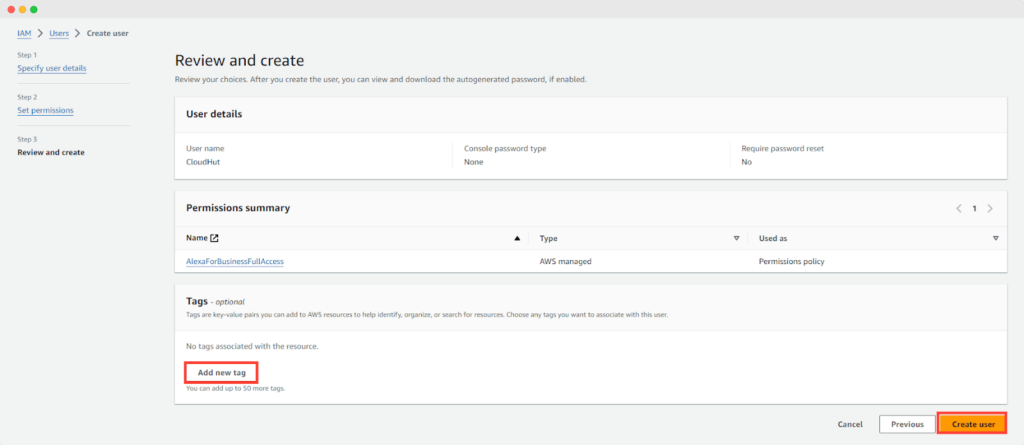Viewport: 1024px width, 445px height.
Task: Click the page number 1 indicator
Action: pos(974,208)
